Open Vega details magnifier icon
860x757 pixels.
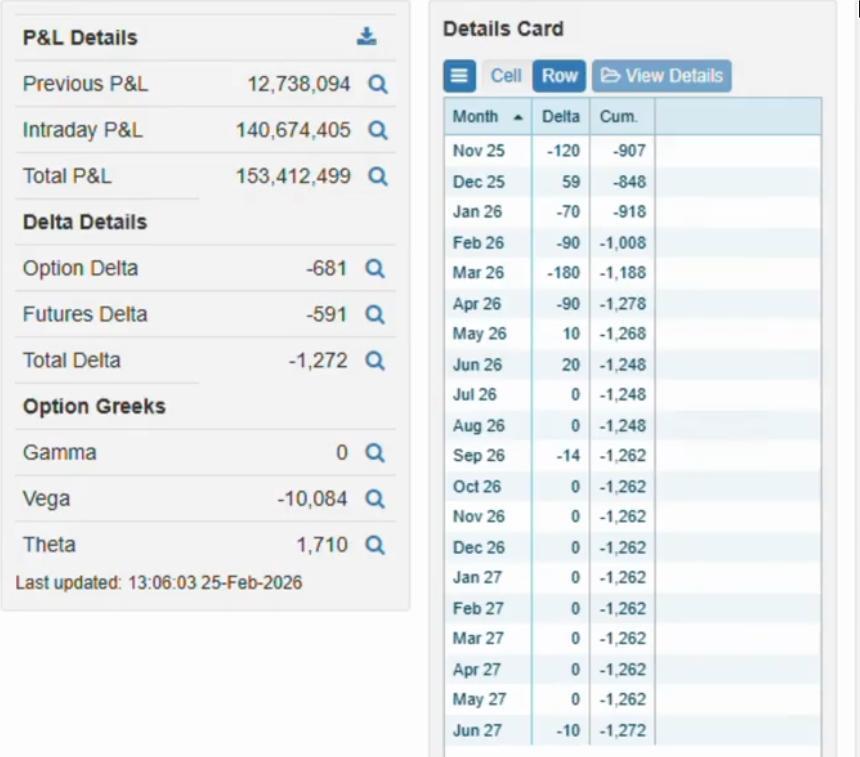coord(375,499)
